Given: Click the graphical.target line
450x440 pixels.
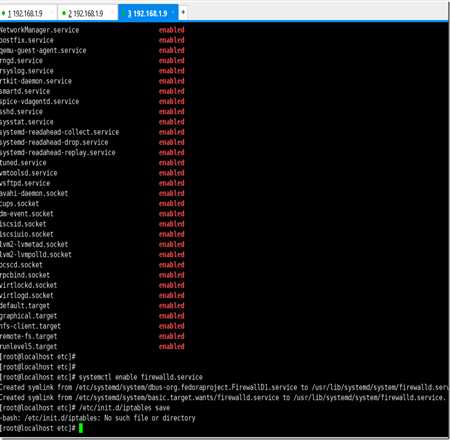Looking at the screenshot, I should pyautogui.click(x=28, y=316).
